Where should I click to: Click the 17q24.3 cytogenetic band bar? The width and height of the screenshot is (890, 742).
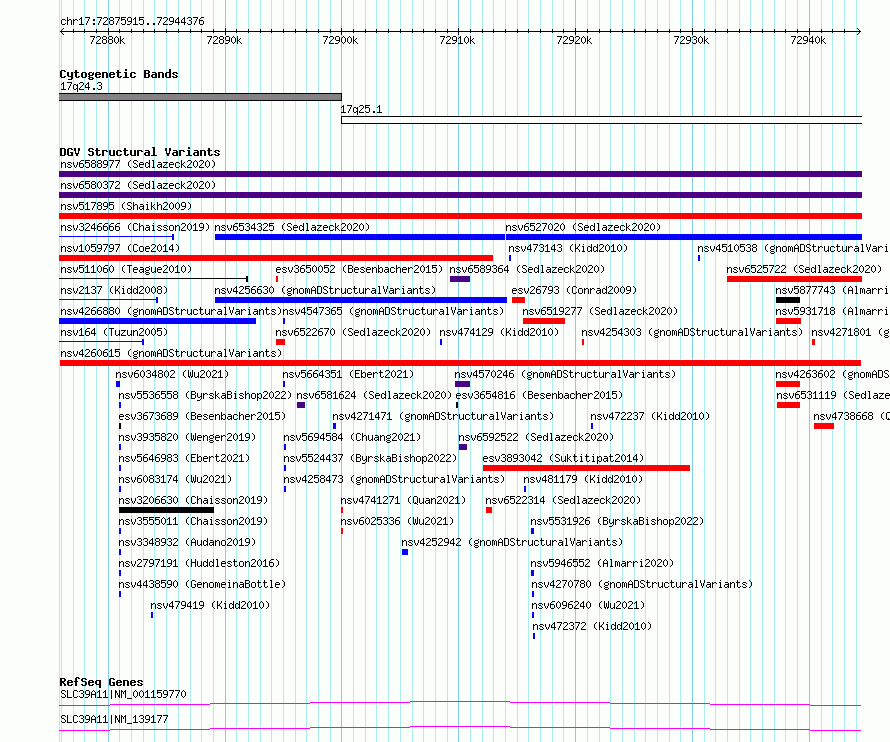tap(200, 97)
